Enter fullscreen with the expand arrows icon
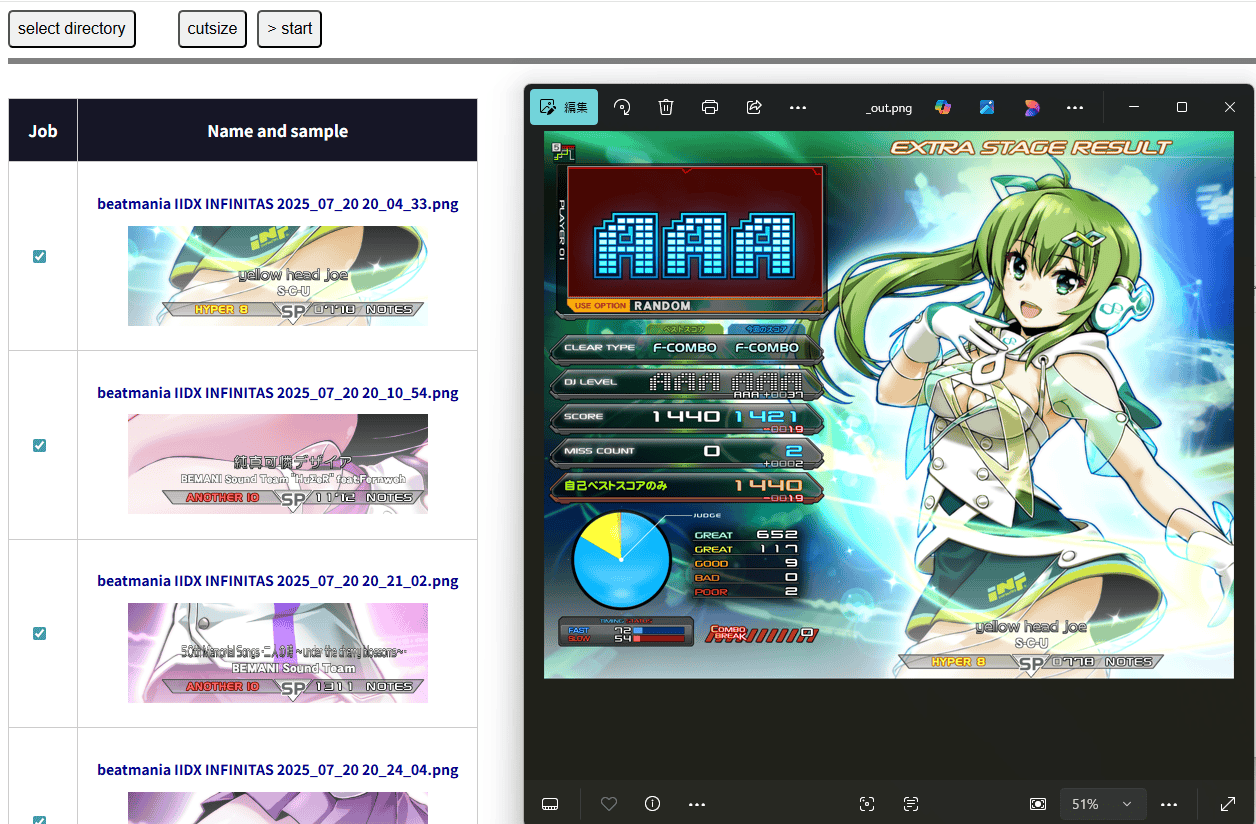 click(x=1228, y=804)
